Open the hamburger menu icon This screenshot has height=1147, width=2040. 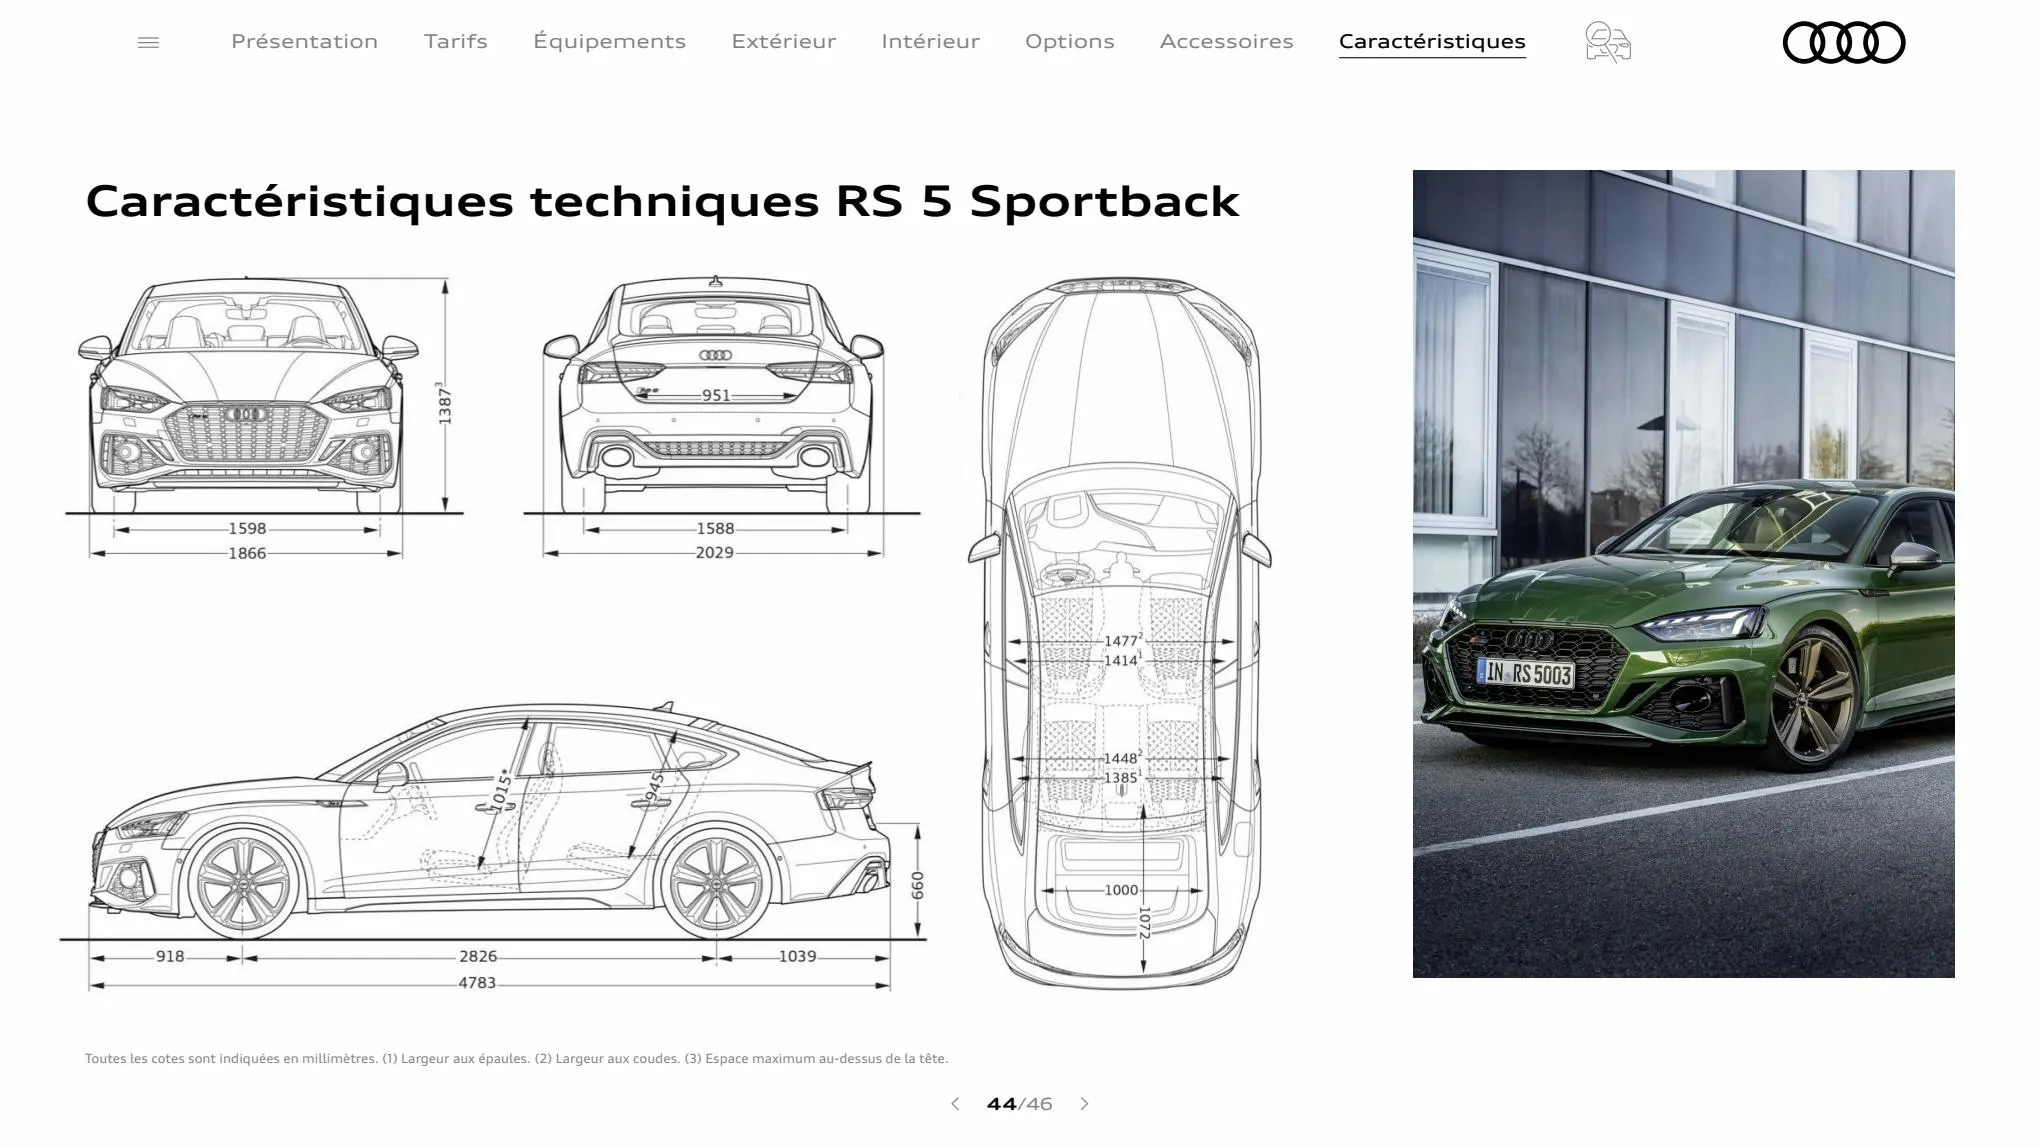point(148,42)
